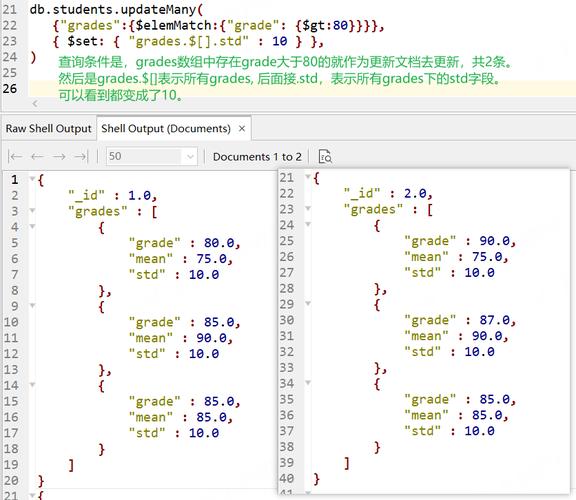Click '"mean" : 75.0' on line 6

(x=181, y=259)
